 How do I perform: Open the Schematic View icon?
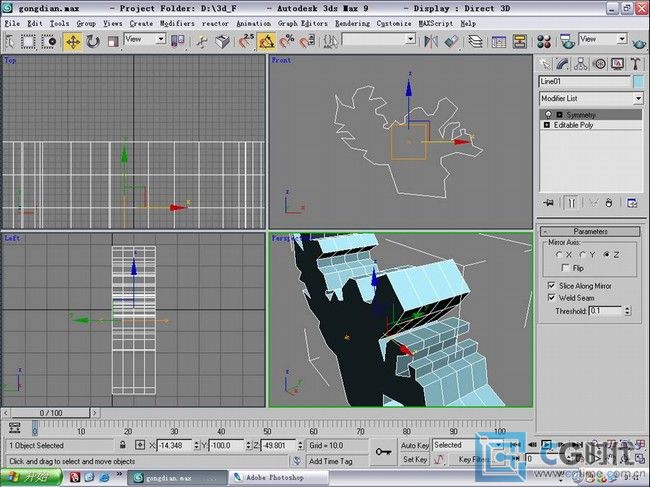click(x=519, y=41)
